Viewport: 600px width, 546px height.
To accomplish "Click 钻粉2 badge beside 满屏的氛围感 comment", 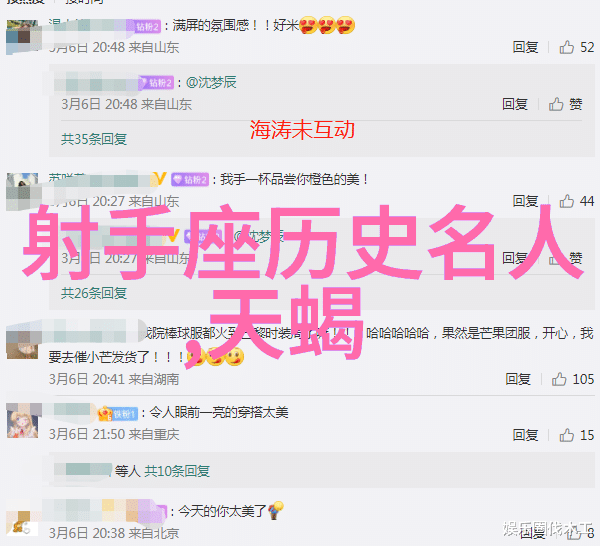I will coord(147,26).
